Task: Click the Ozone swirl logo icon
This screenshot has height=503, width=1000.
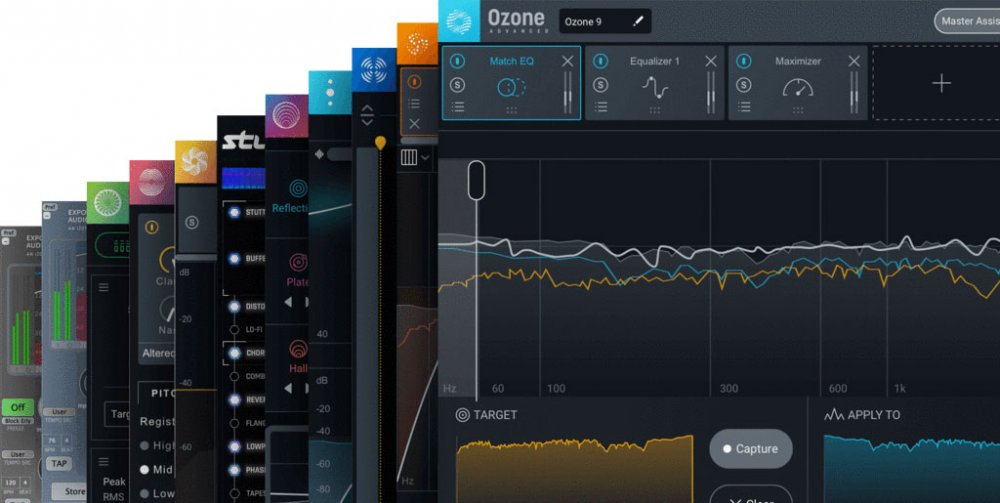Action: [x=459, y=21]
